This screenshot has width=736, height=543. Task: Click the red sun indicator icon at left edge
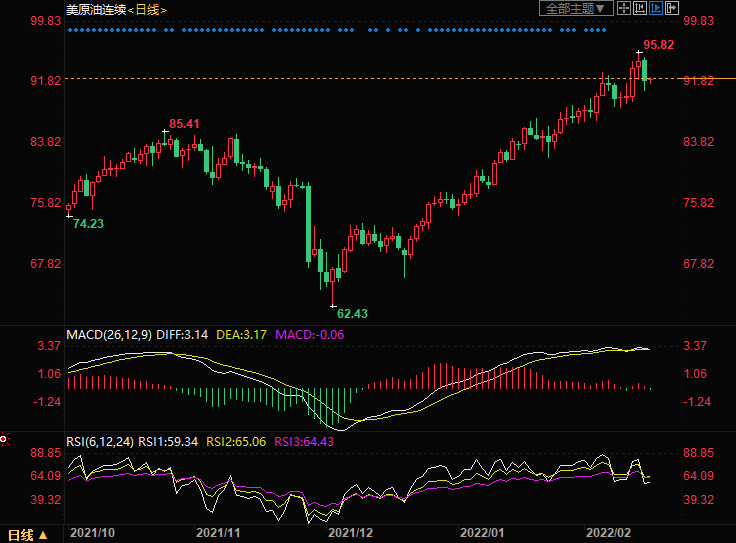[4, 438]
